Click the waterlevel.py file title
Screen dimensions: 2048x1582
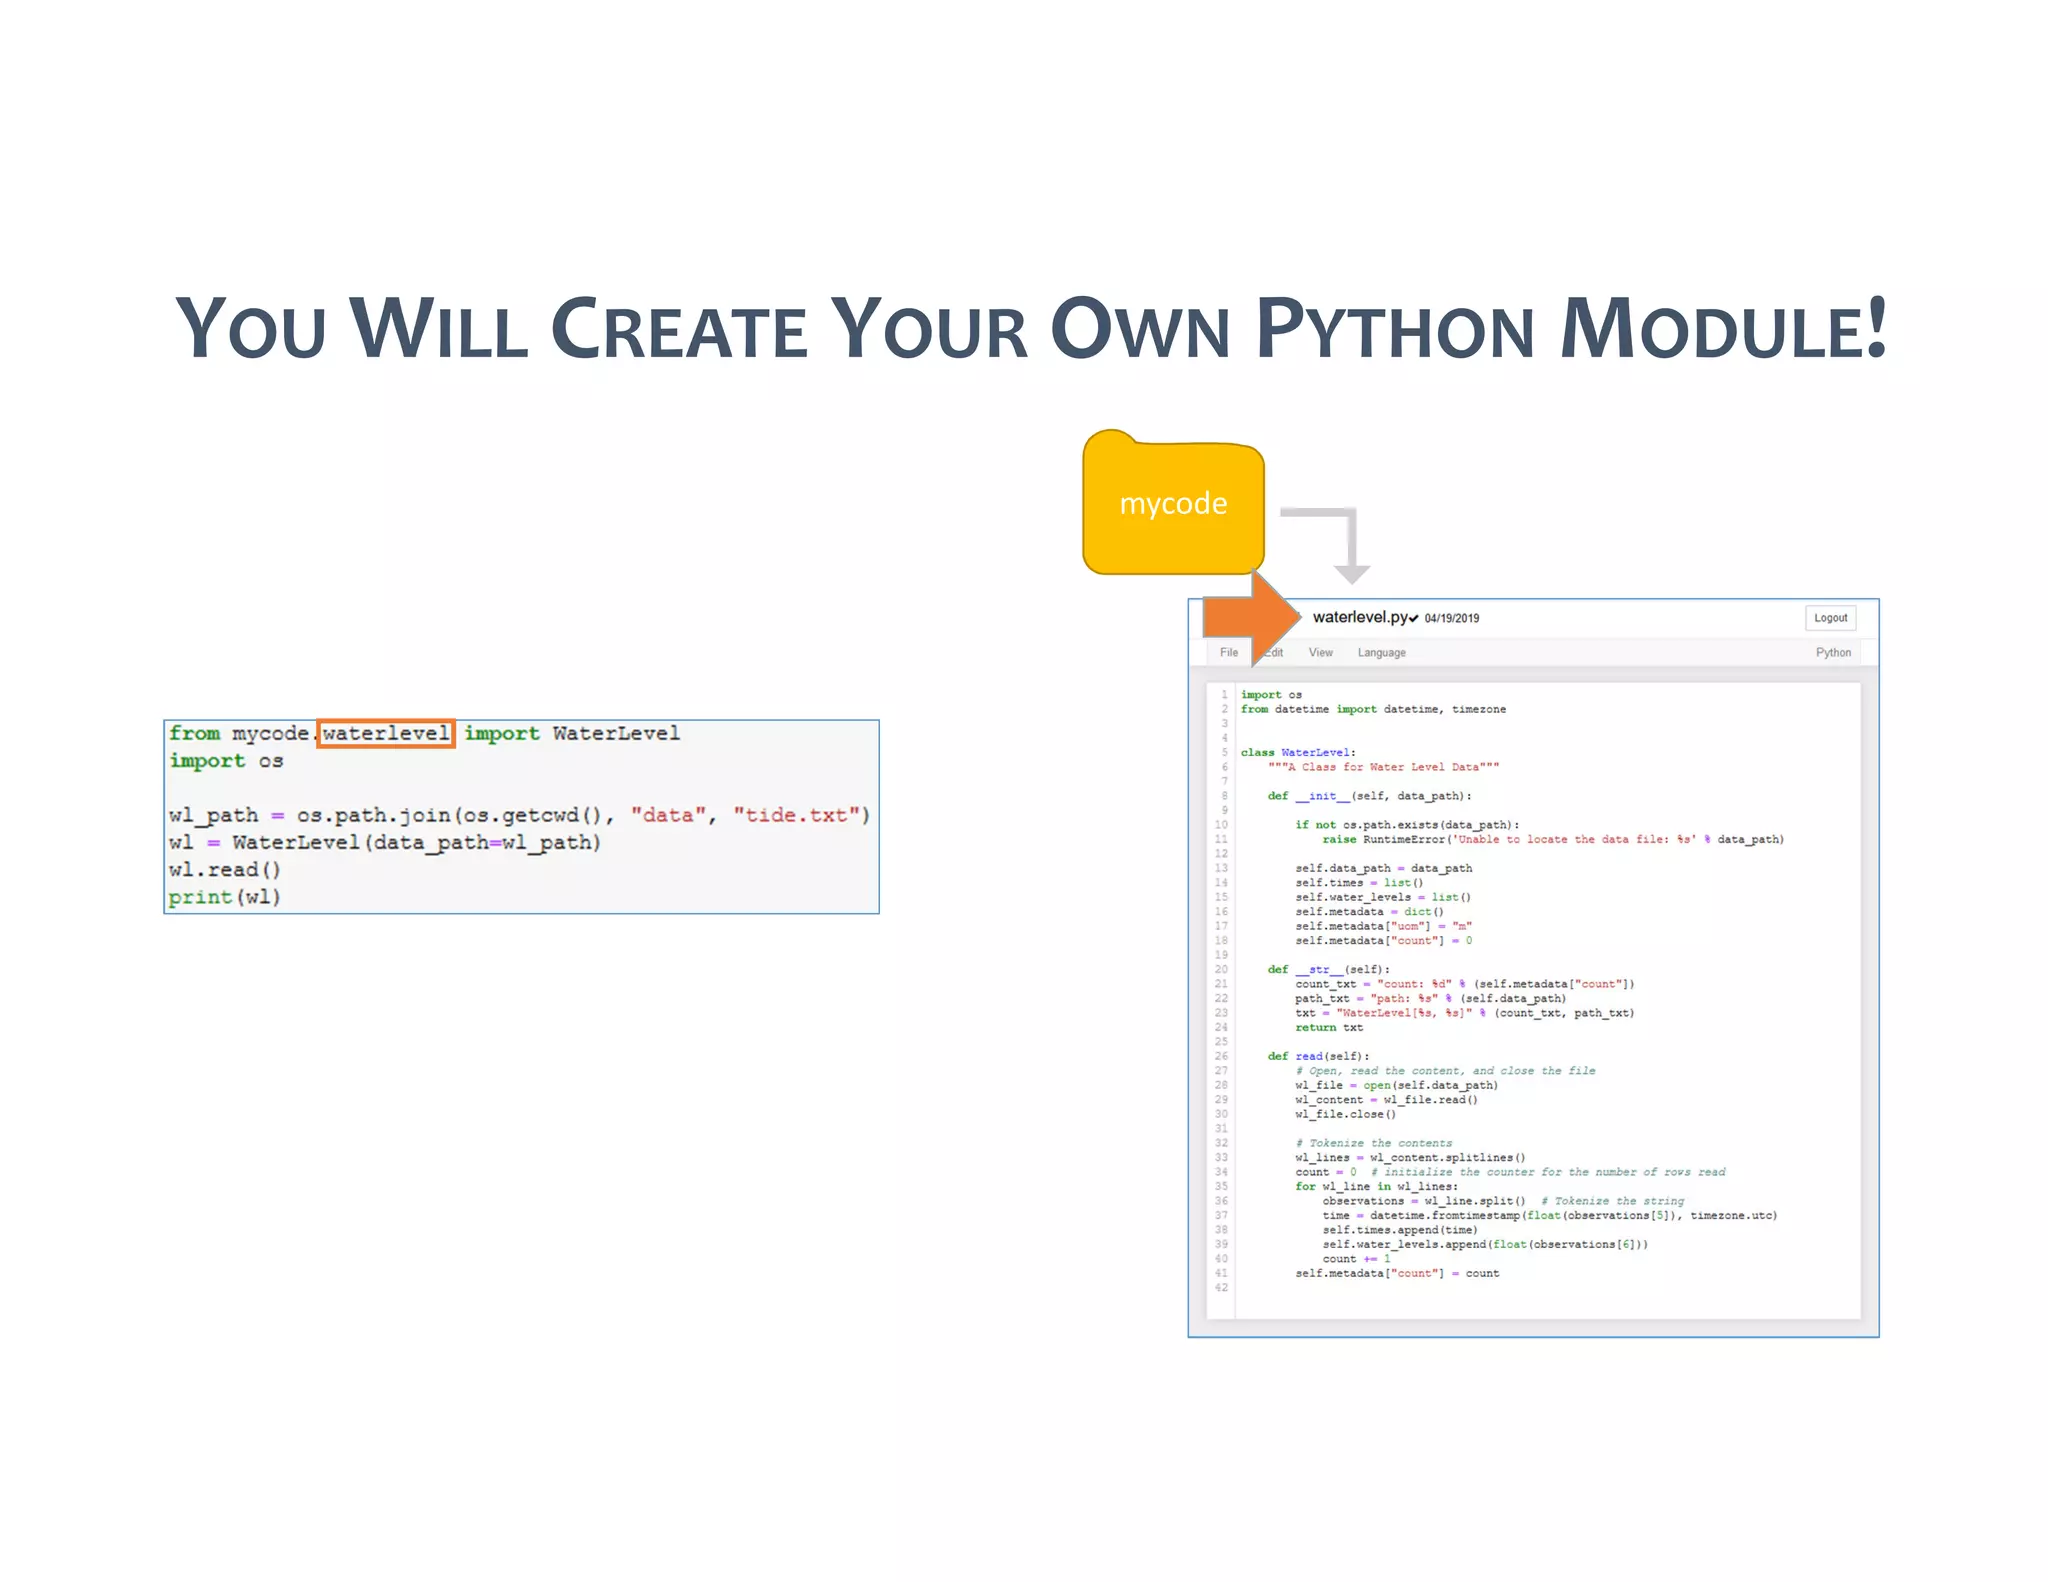[x=1360, y=617]
